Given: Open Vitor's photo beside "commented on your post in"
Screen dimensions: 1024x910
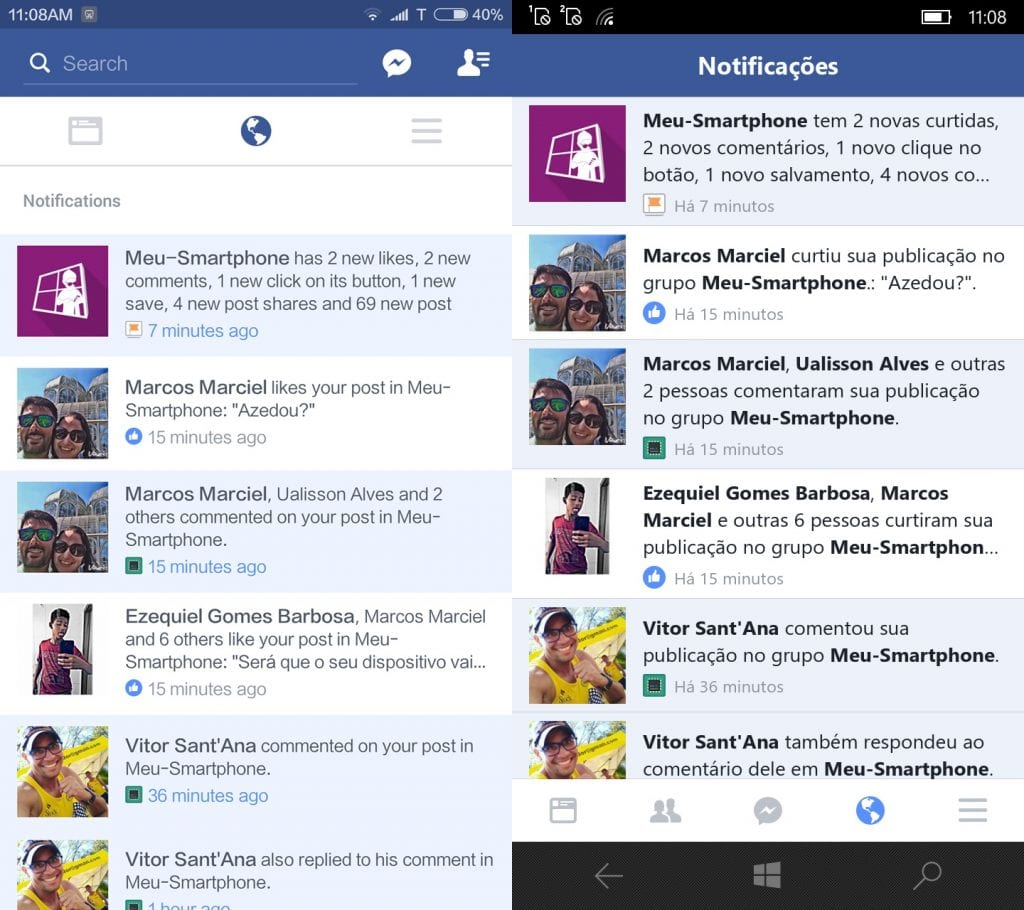Looking at the screenshot, I should [x=63, y=772].
